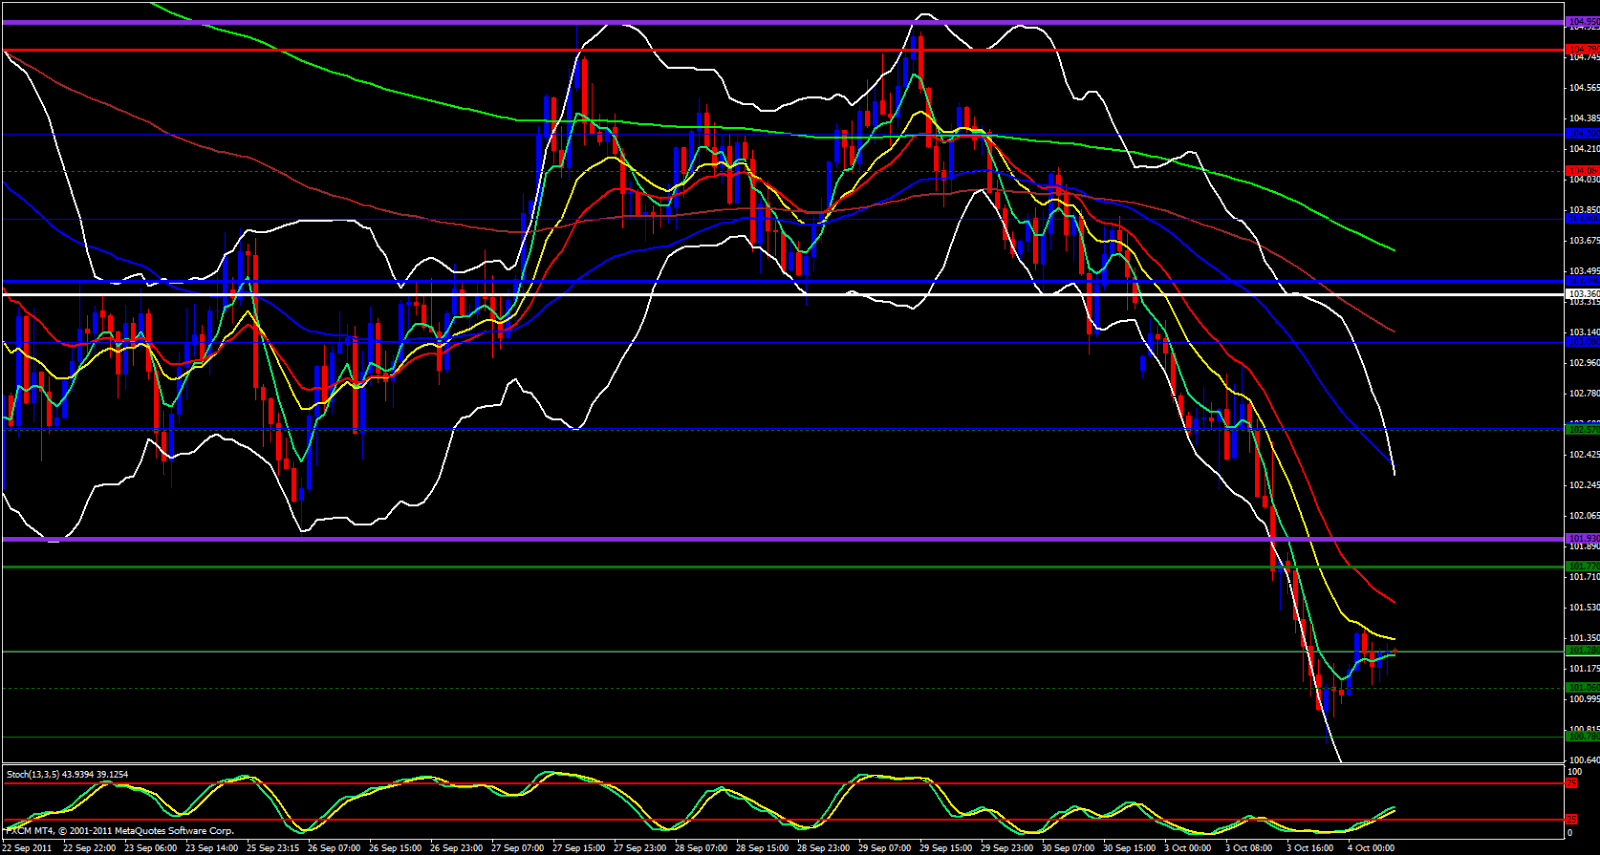This screenshot has width=1600, height=855.
Task: Select the red 104.790 price tag
Action: (x=1582, y=49)
